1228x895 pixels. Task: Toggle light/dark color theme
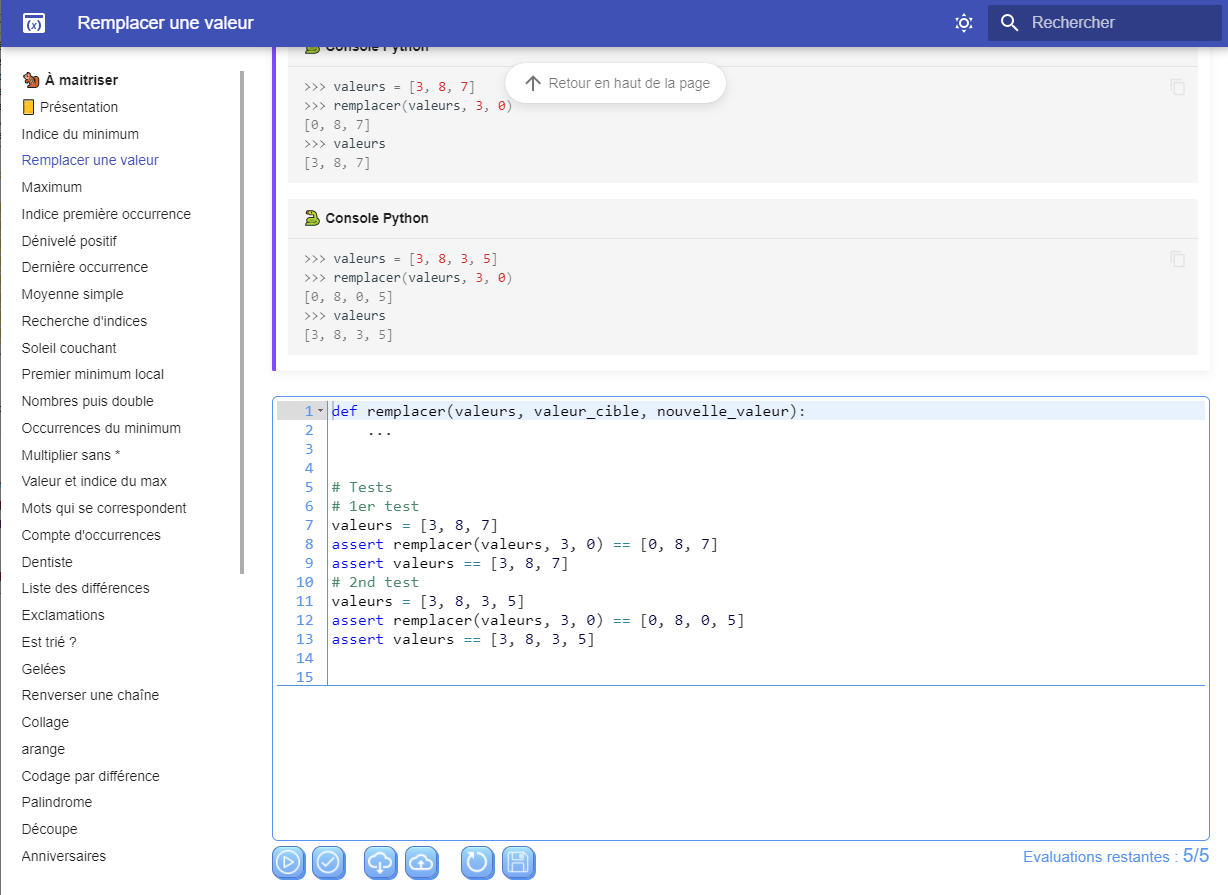point(963,23)
